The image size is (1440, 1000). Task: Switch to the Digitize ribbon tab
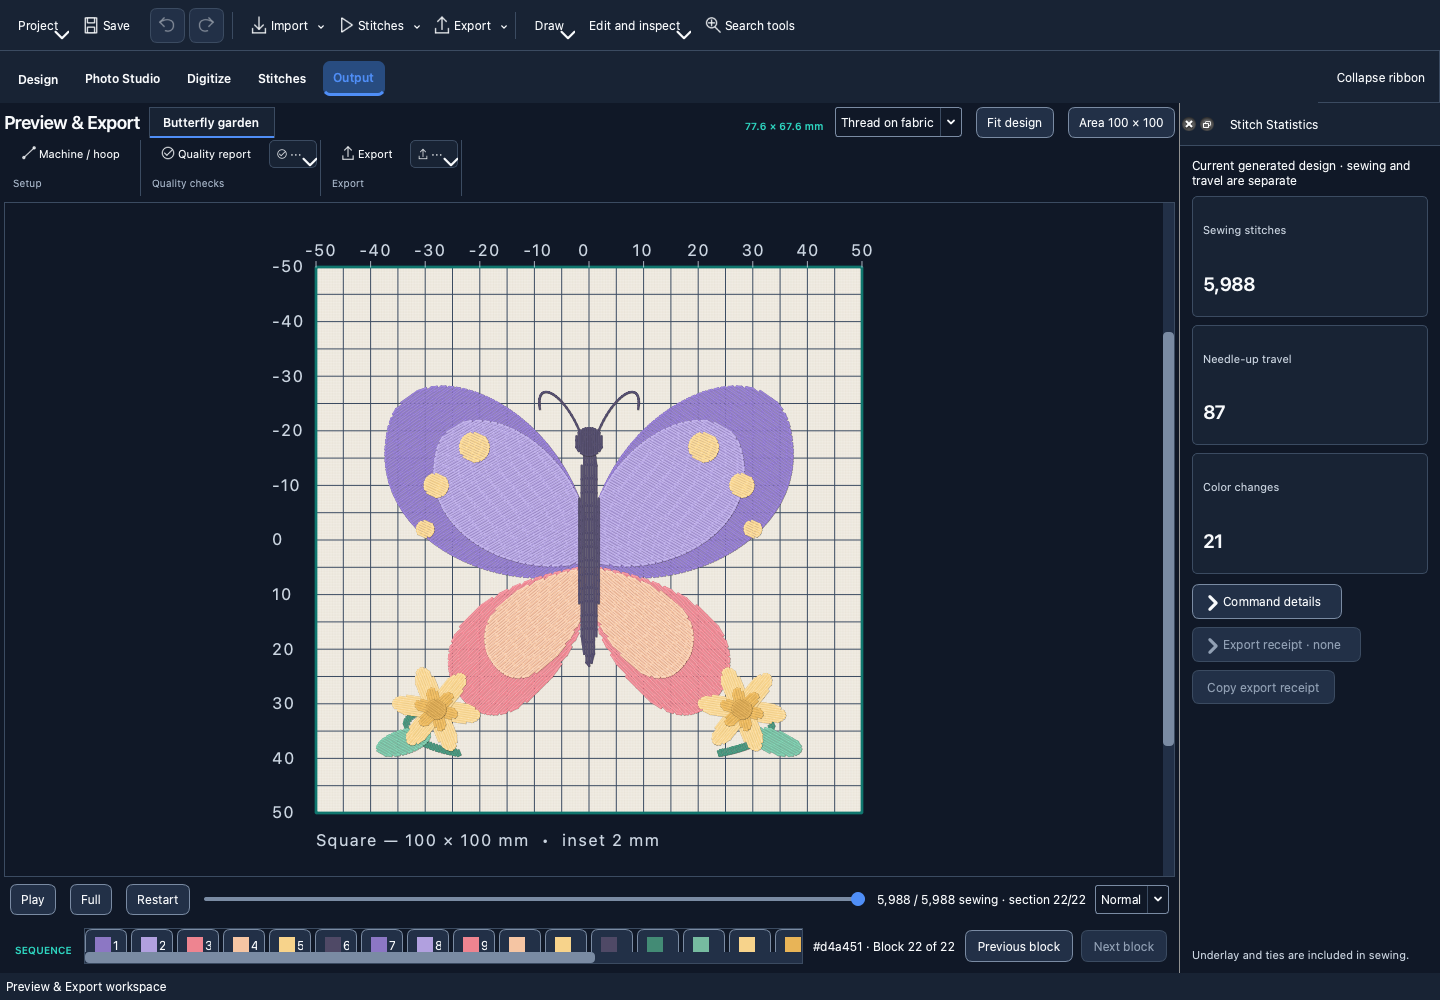[209, 79]
